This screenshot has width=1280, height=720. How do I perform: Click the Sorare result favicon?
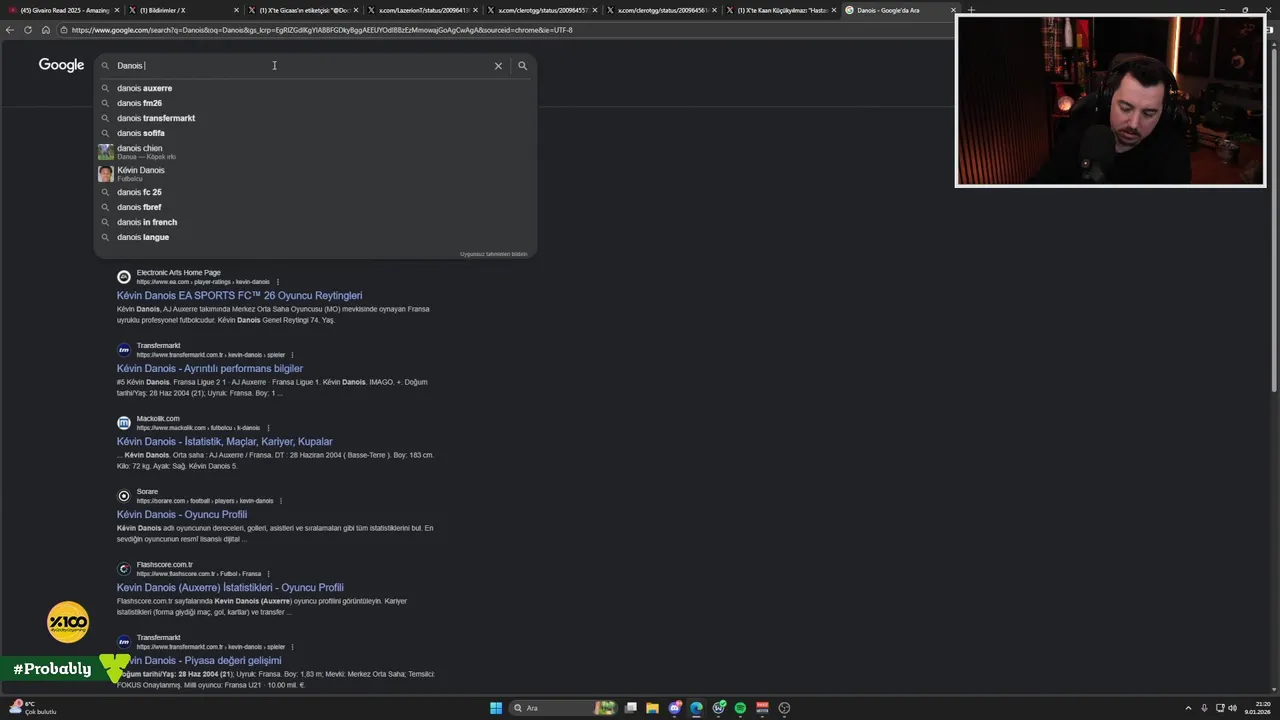coord(124,496)
